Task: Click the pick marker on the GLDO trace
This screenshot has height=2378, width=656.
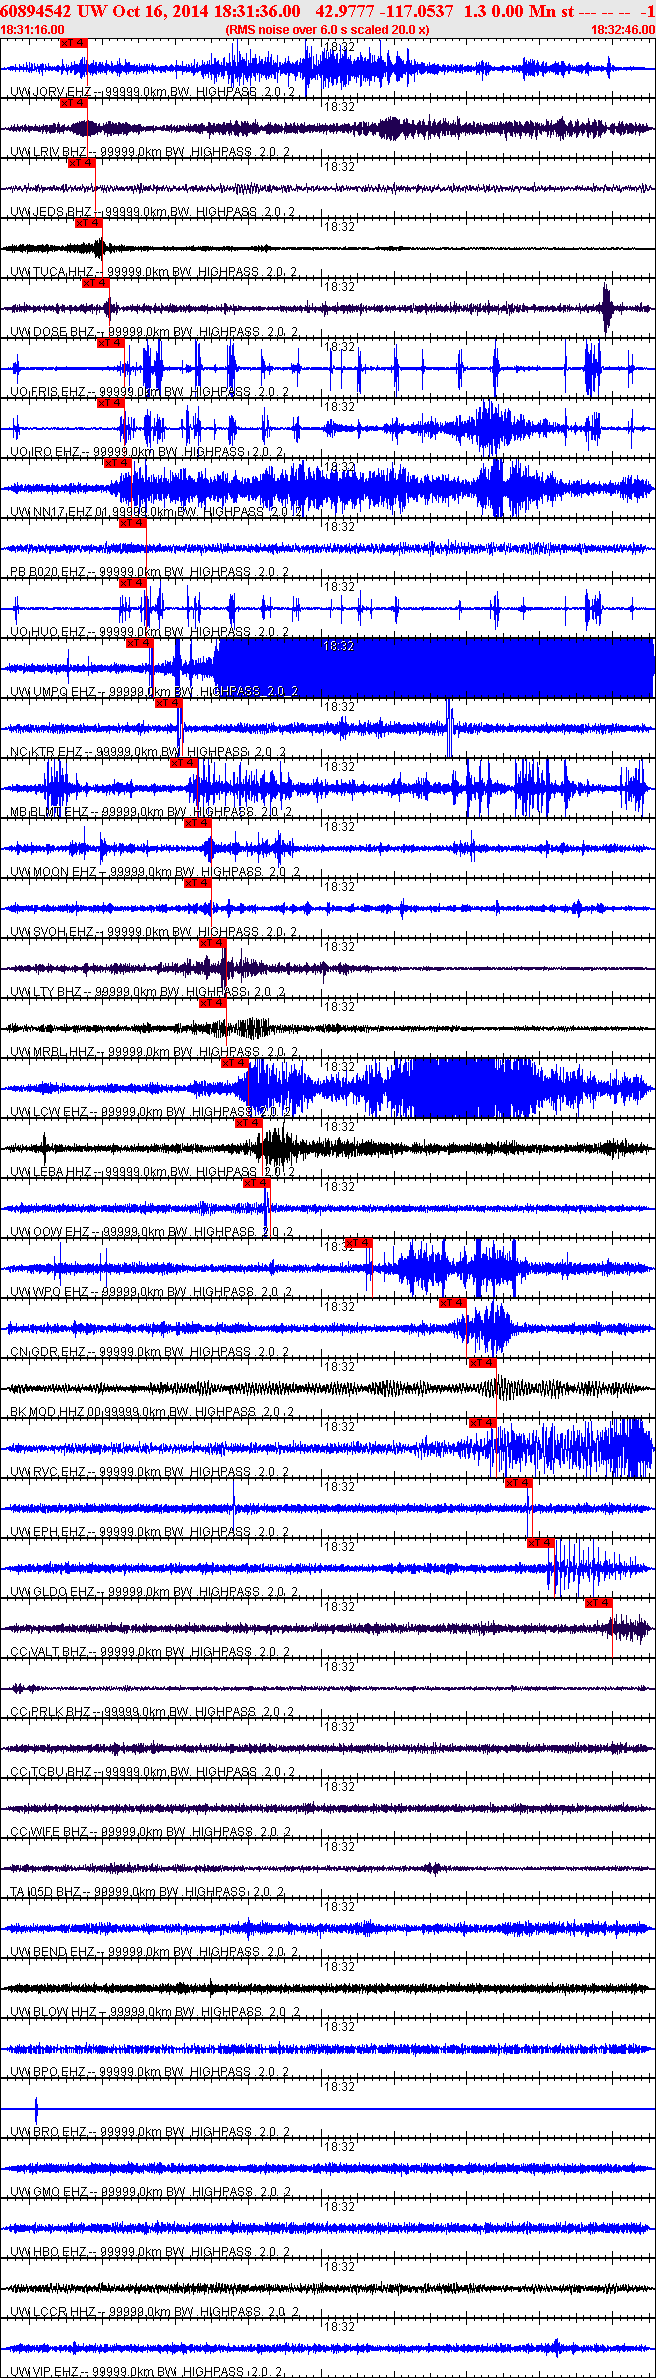Action: [x=541, y=1543]
